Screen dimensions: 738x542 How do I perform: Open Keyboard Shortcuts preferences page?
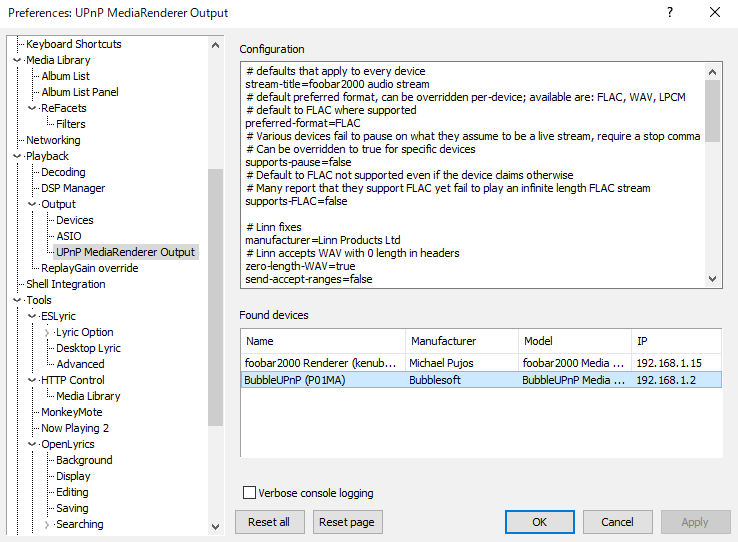[x=73, y=44]
